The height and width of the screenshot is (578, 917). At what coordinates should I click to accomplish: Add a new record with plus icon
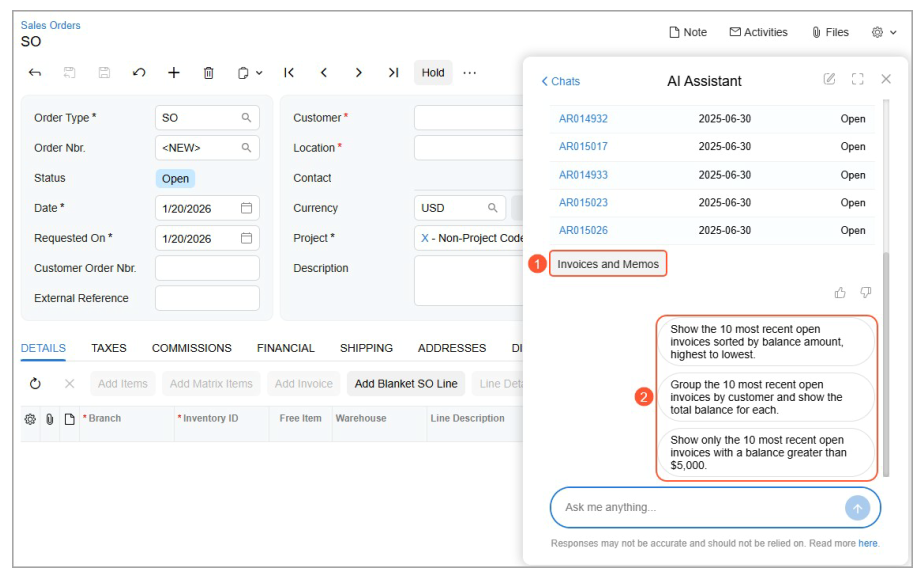pyautogui.click(x=174, y=73)
